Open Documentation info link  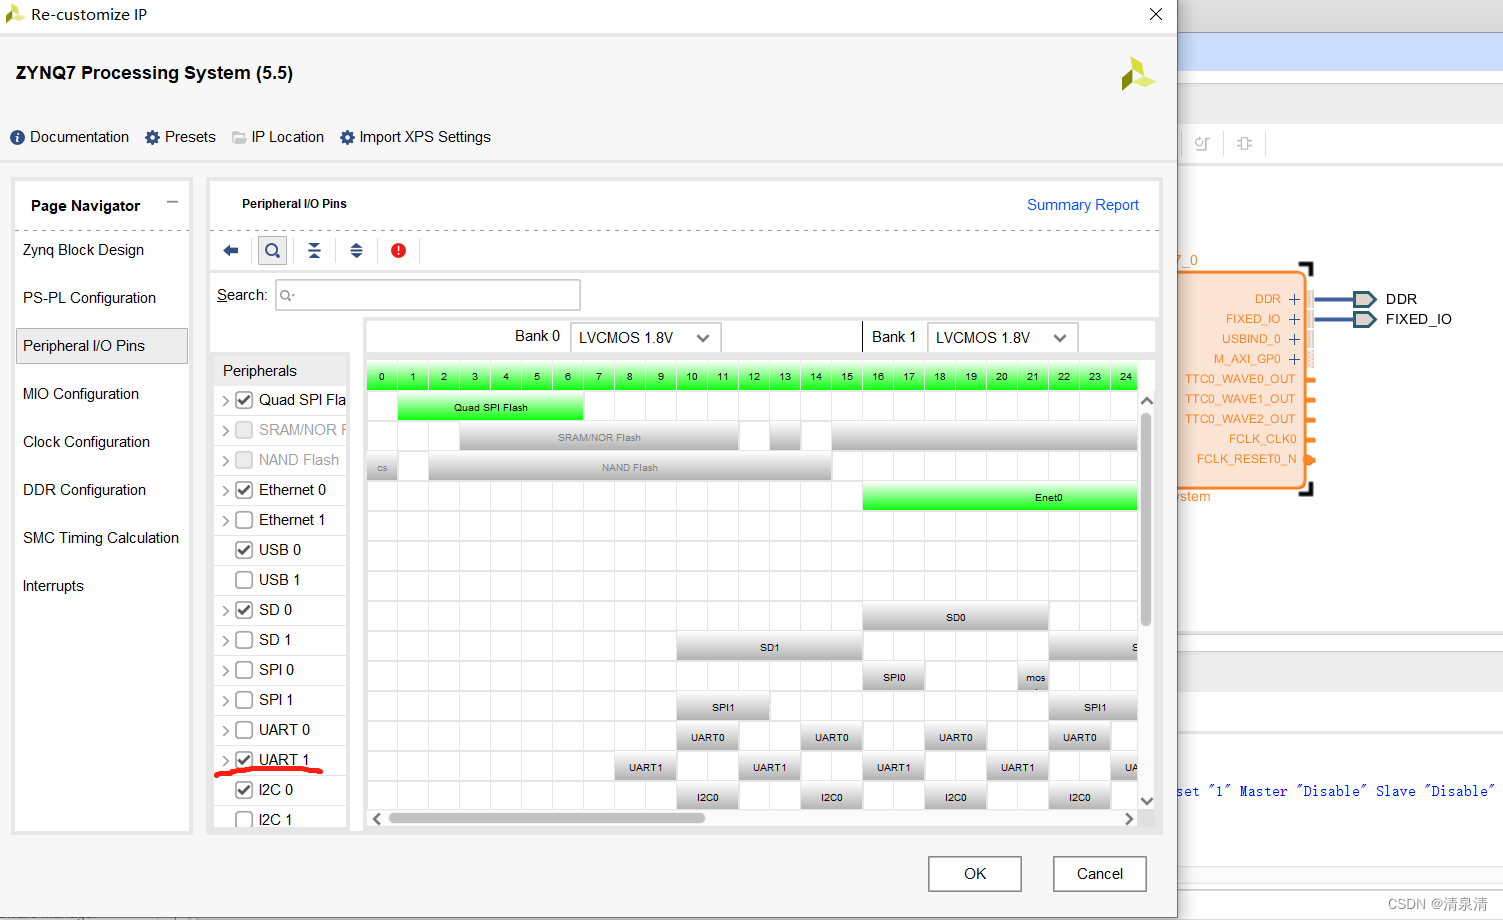[x=70, y=137]
